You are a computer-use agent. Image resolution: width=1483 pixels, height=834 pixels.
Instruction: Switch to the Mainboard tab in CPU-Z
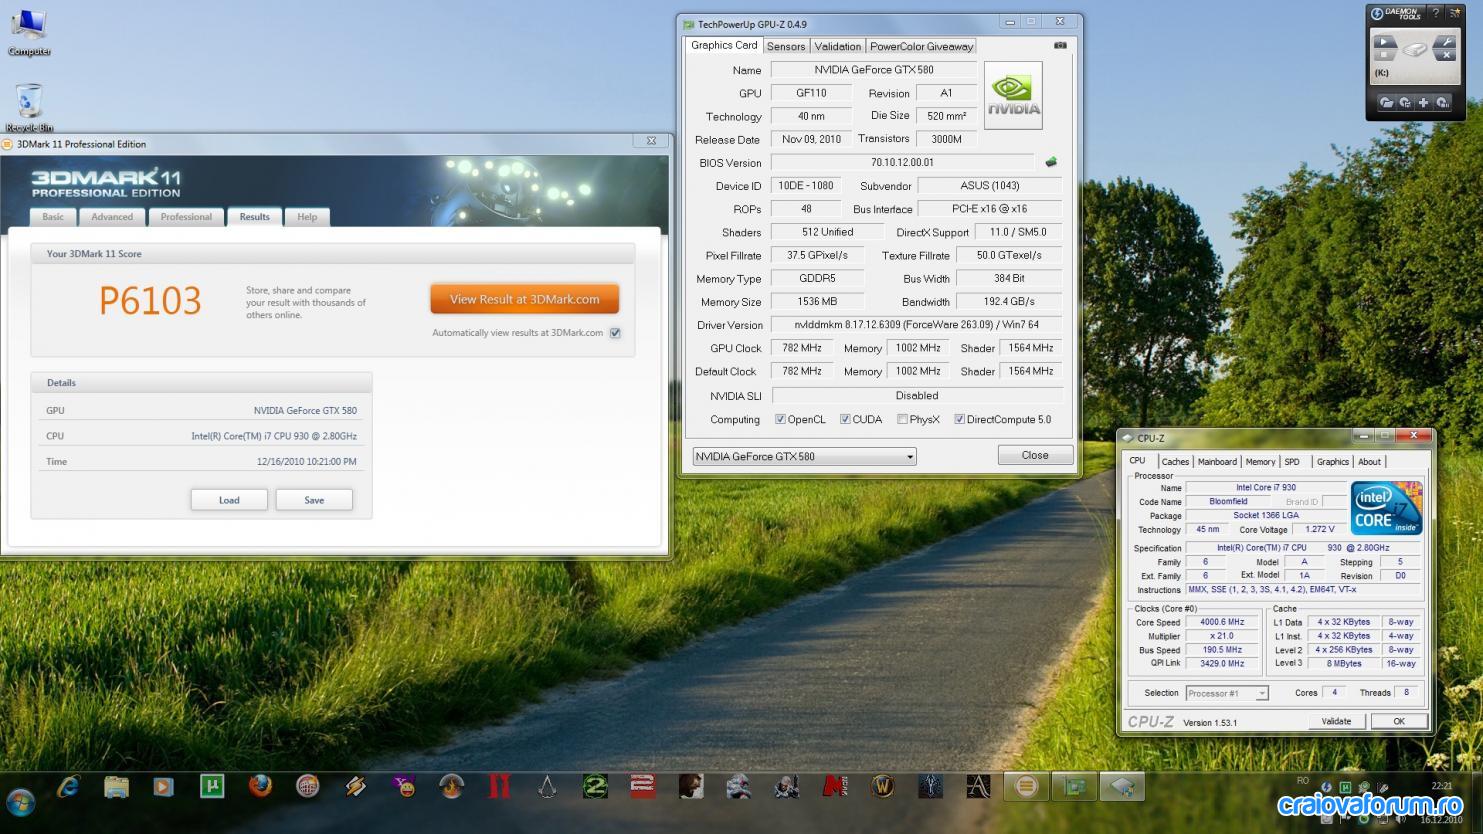1217,462
